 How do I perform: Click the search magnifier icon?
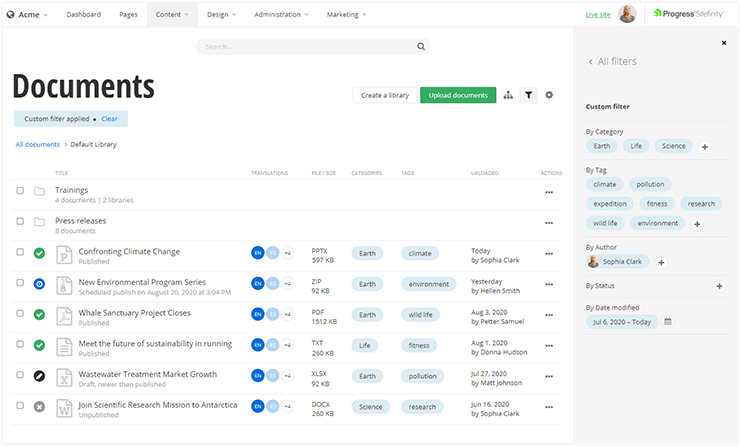pos(421,46)
